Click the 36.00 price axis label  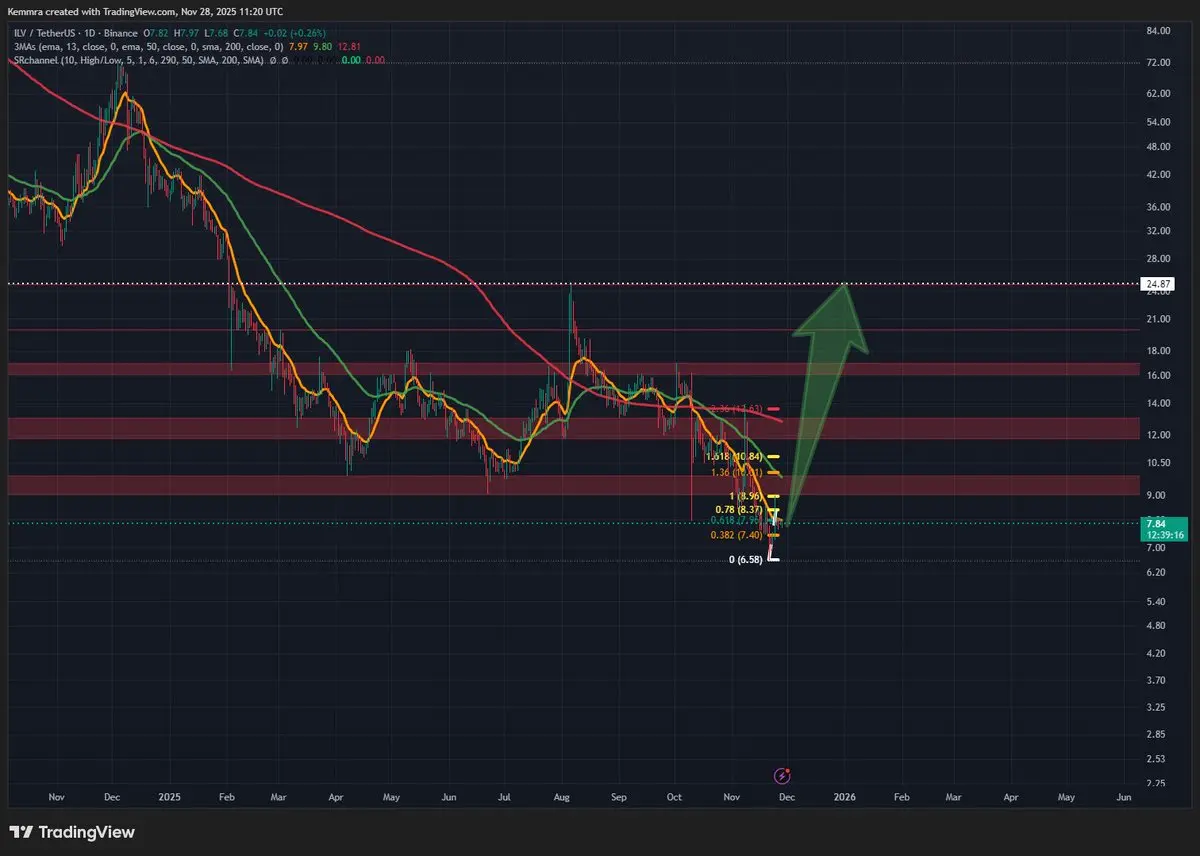tap(1159, 207)
